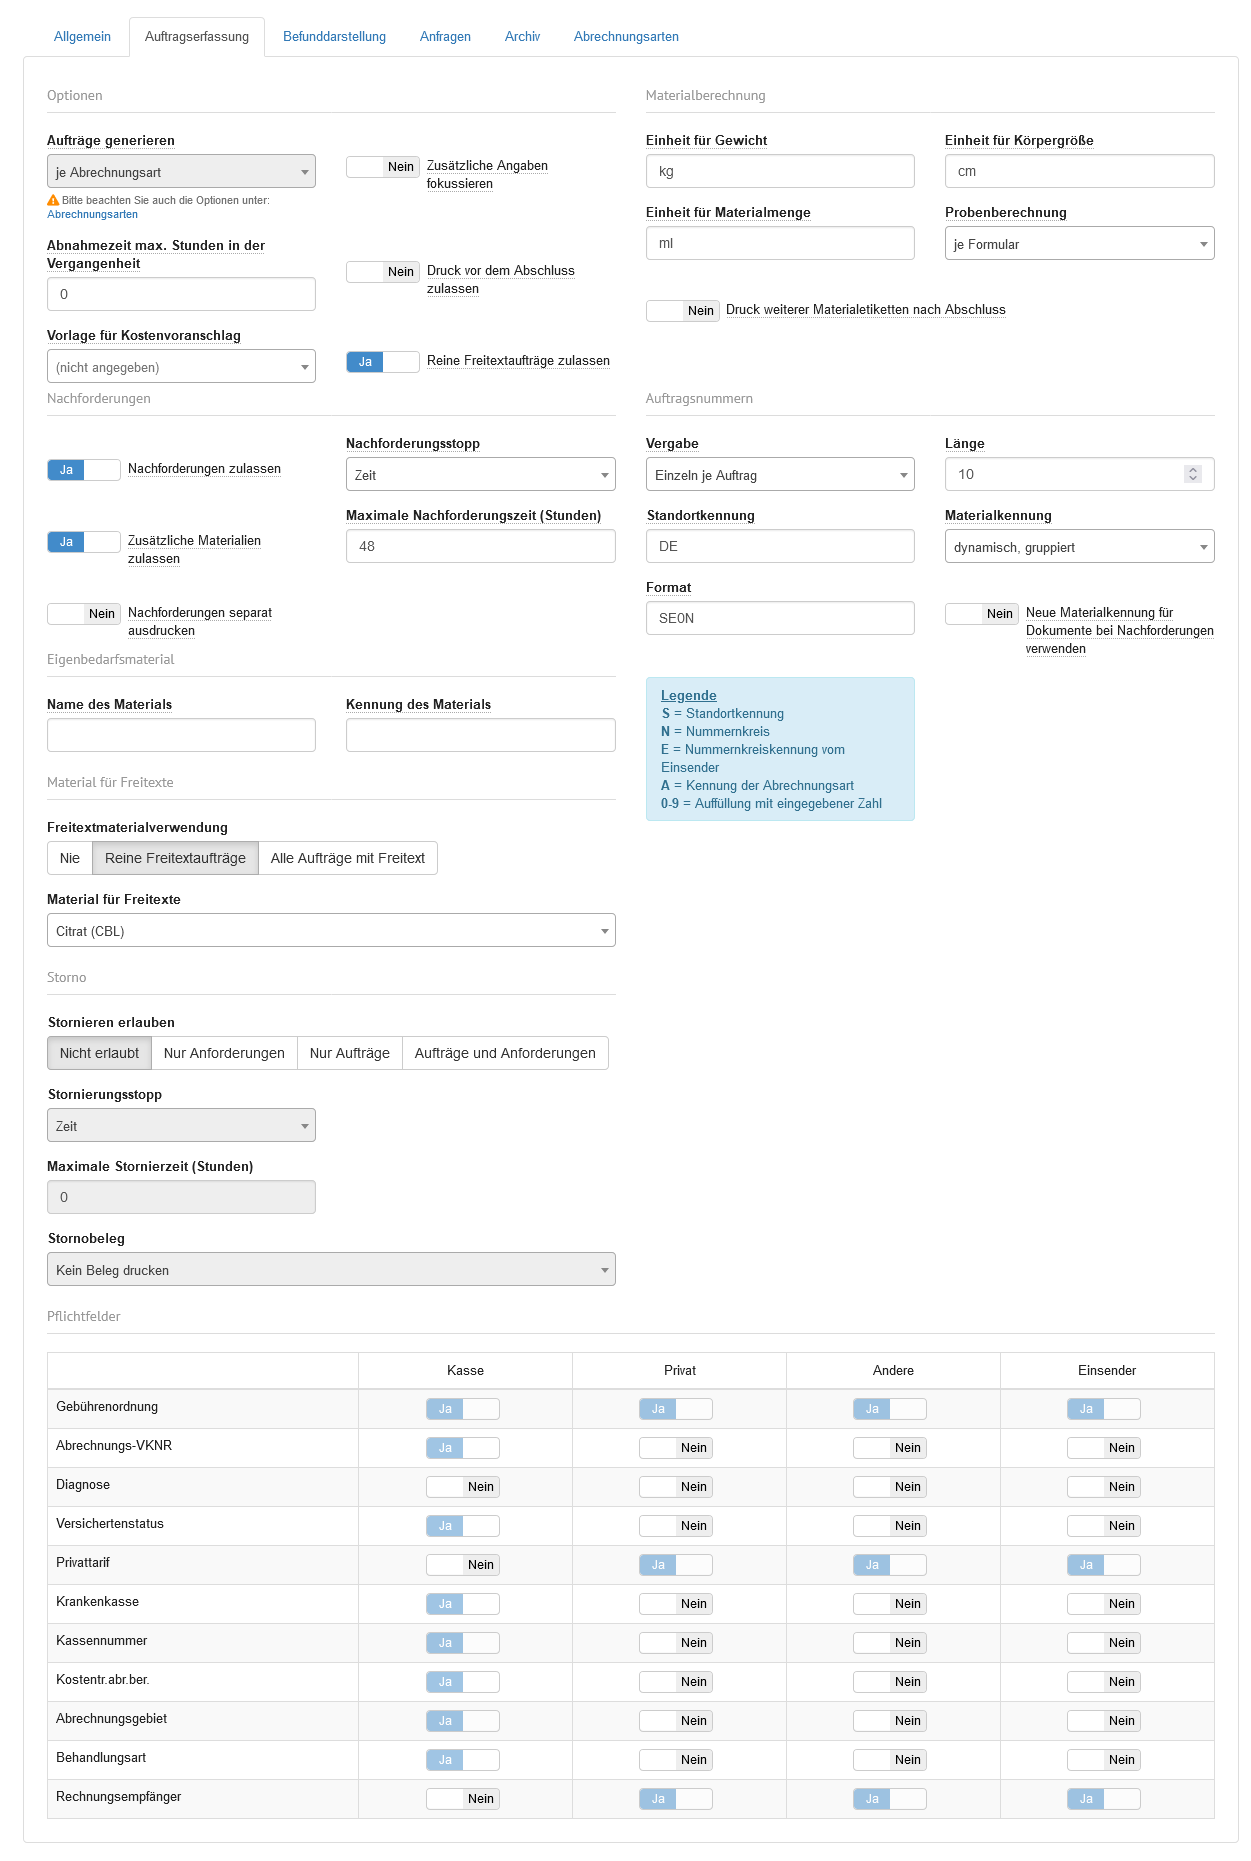
Task: Select Alle Aufträge mit Freitext button
Action: tap(347, 858)
